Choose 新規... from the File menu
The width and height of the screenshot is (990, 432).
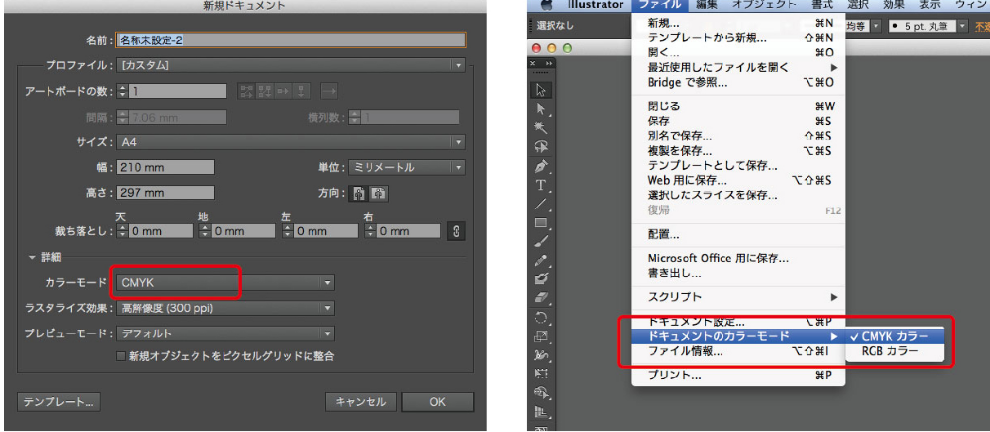[739, 23]
